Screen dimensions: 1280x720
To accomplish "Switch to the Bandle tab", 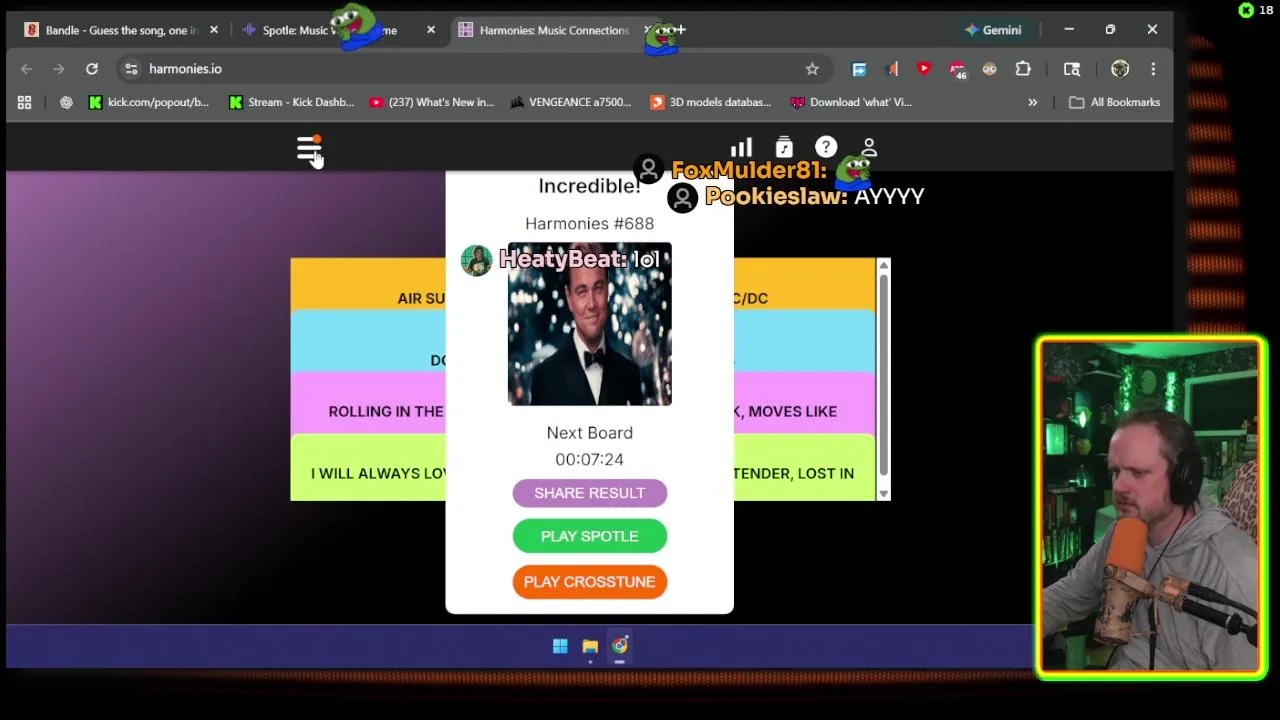I will (120, 30).
